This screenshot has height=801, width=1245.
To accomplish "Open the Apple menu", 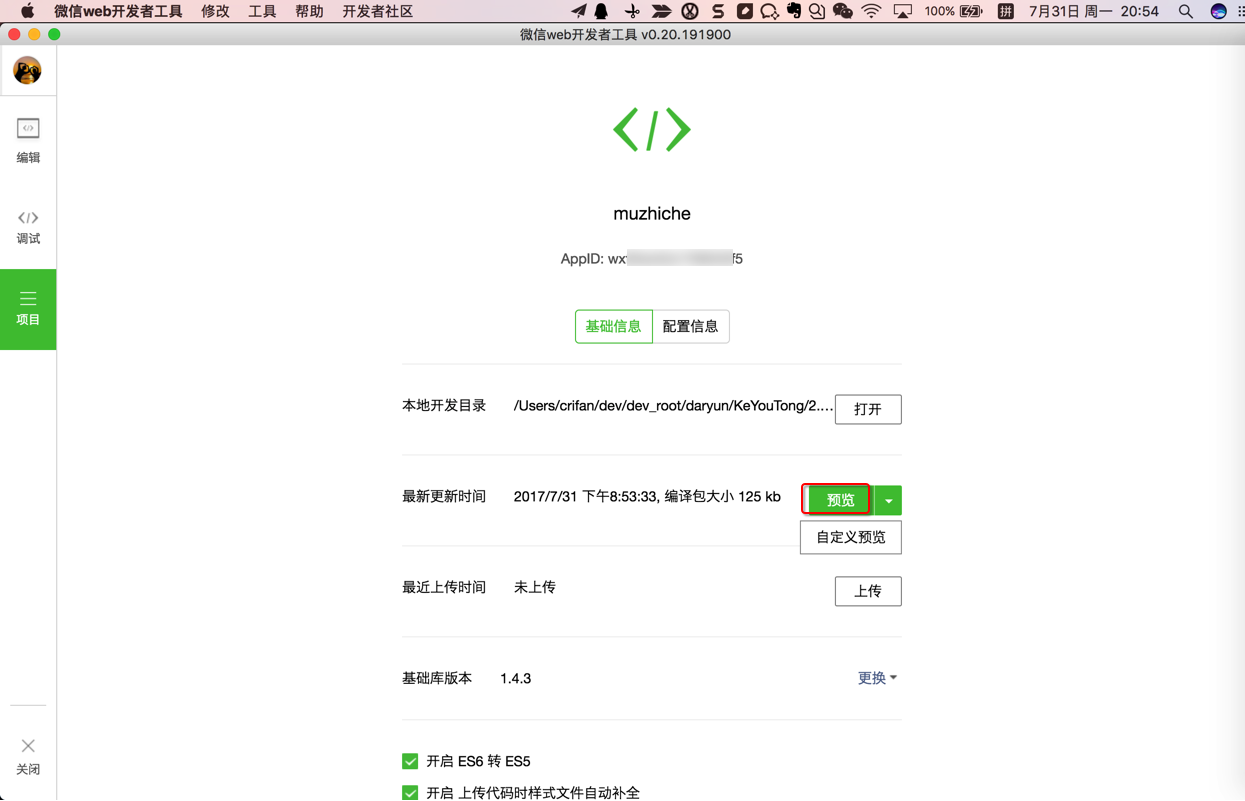I will pos(27,11).
